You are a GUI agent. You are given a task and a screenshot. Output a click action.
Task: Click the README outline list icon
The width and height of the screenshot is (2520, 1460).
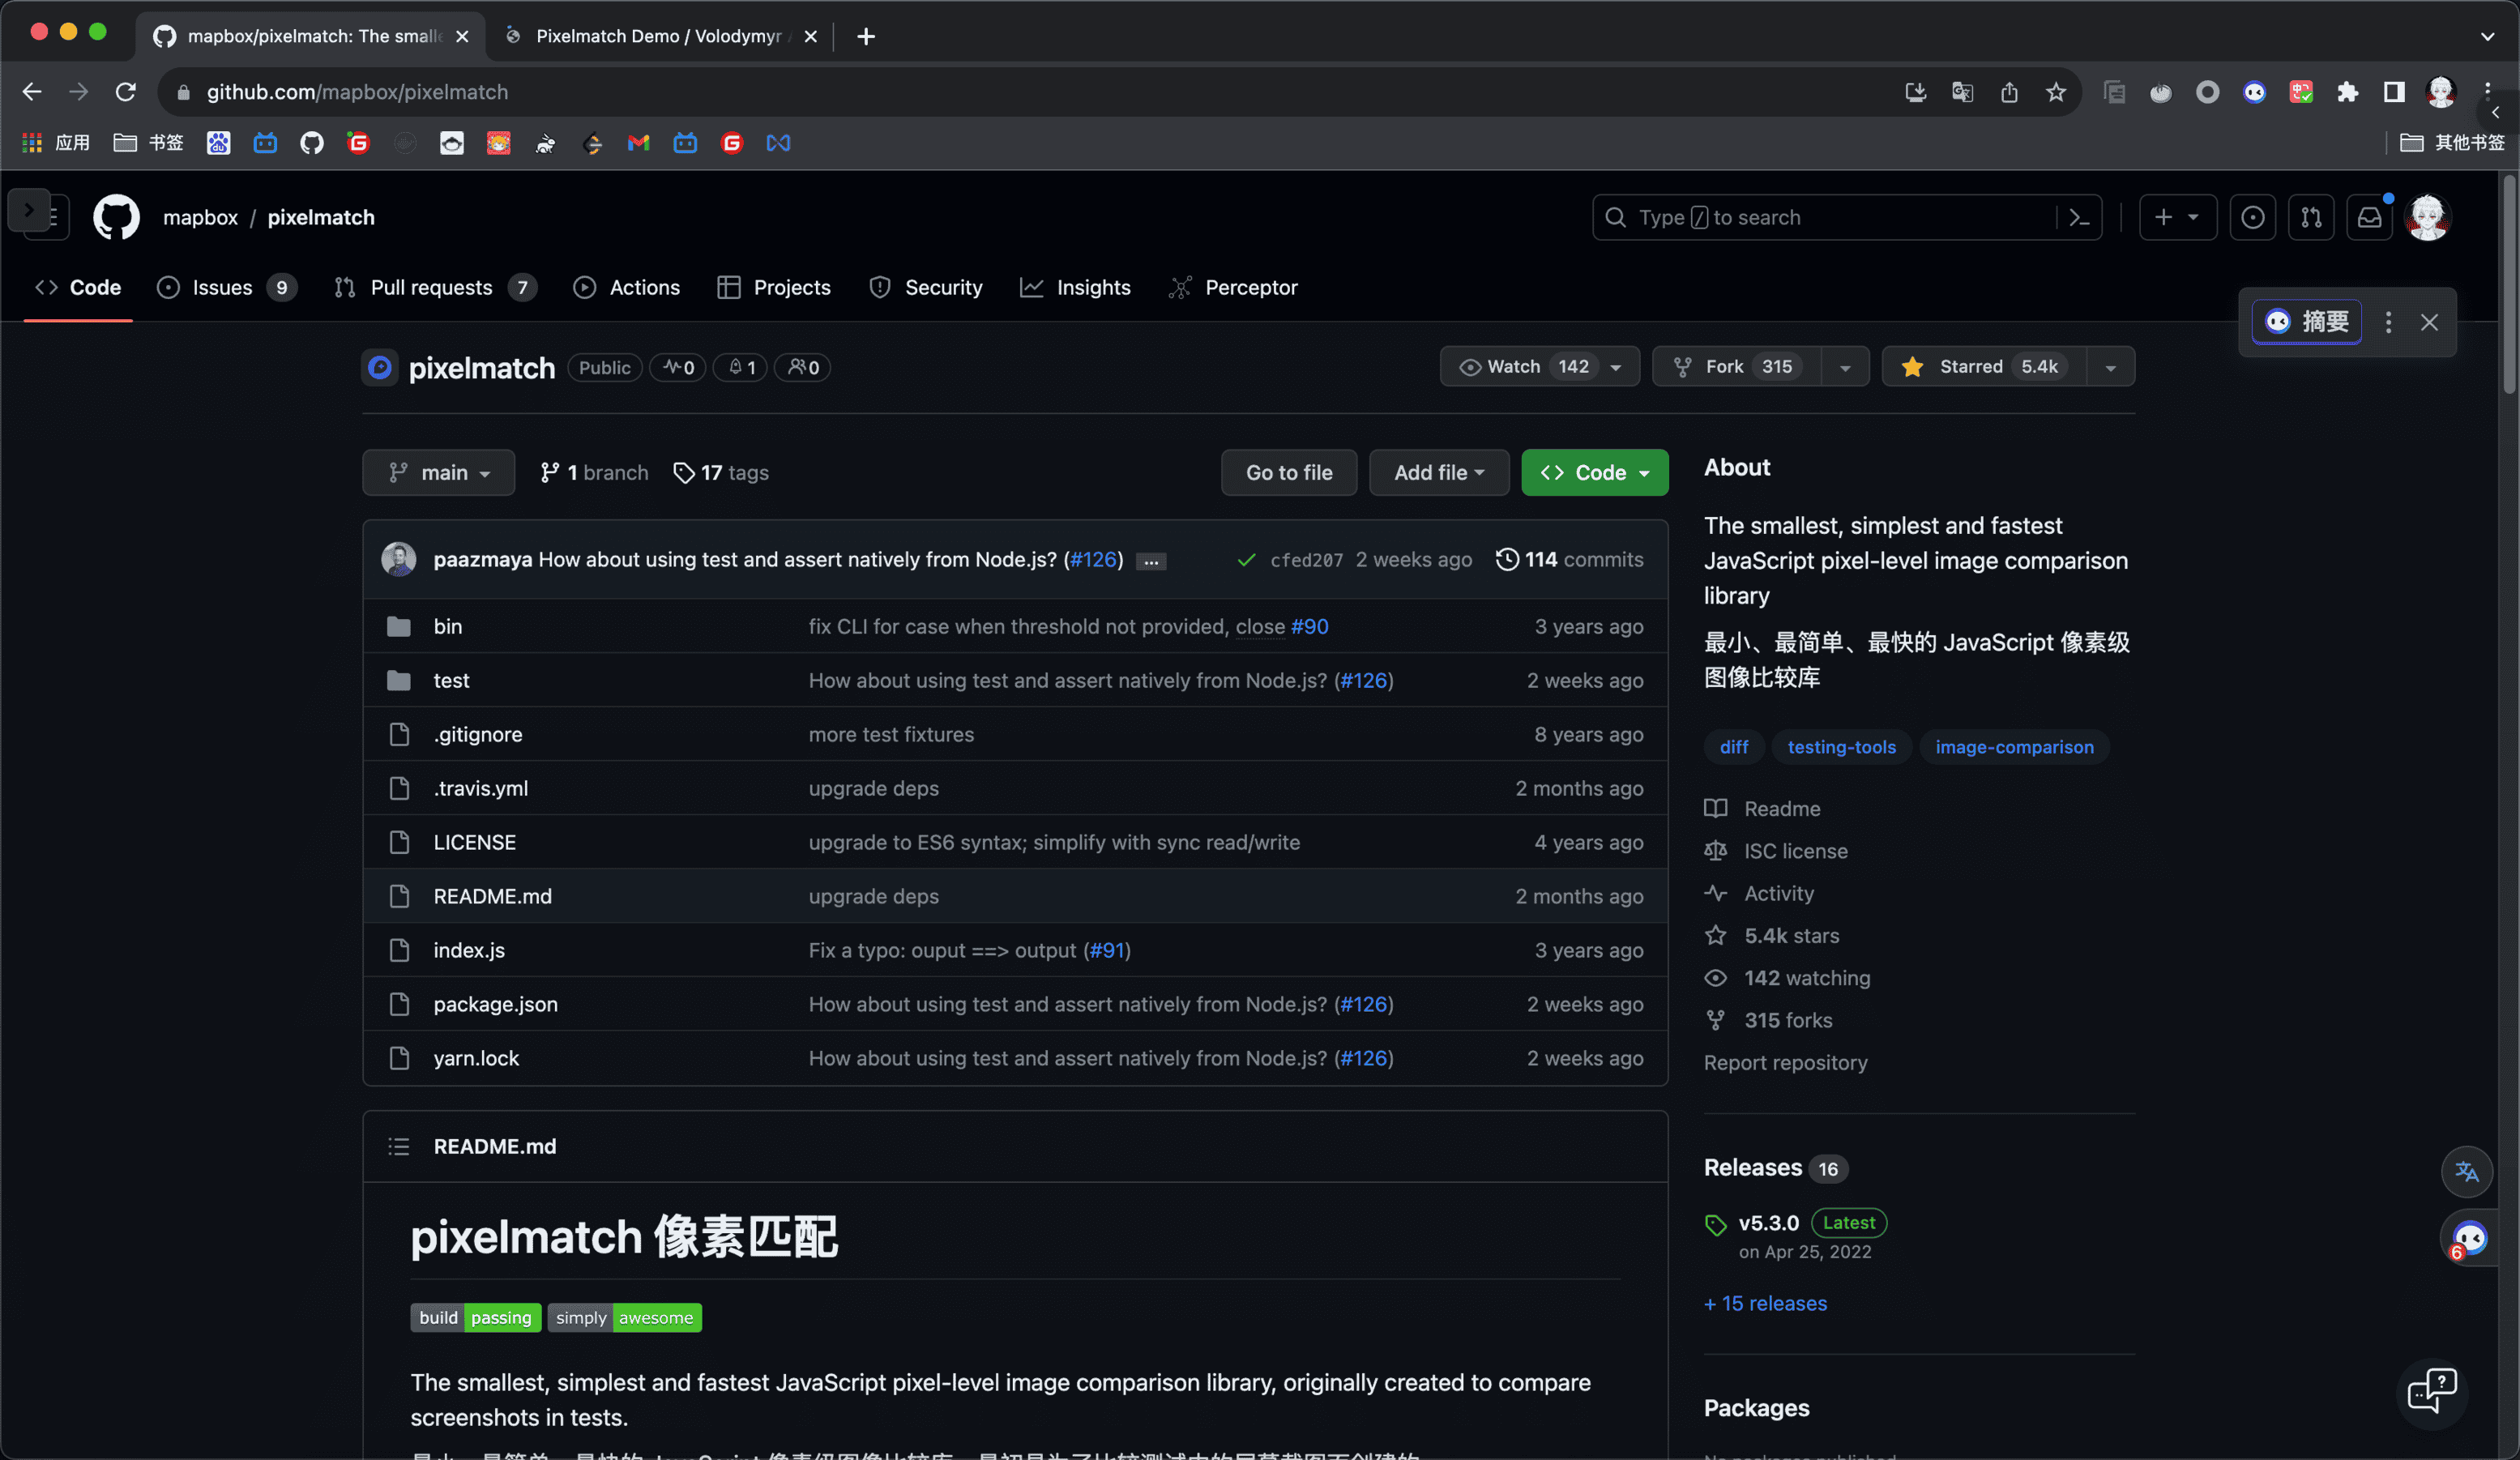point(399,1146)
